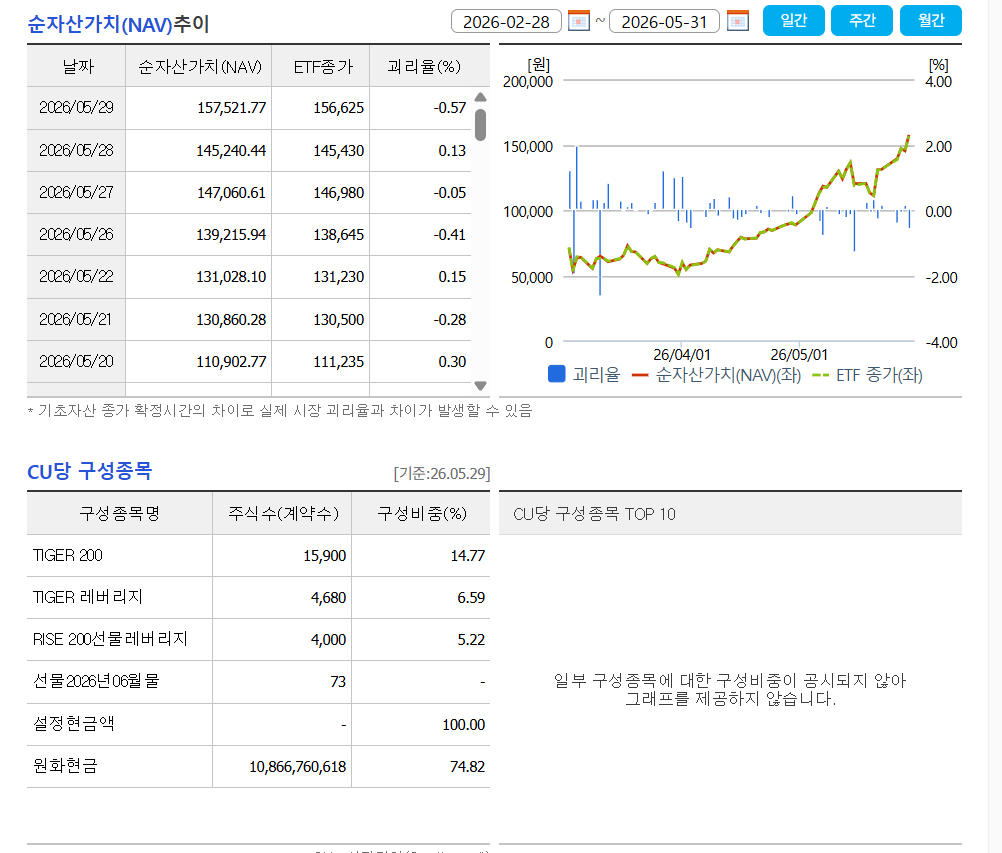1002x853 pixels.
Task: Select the 2026/05/21 date cell
Action: tap(77, 319)
